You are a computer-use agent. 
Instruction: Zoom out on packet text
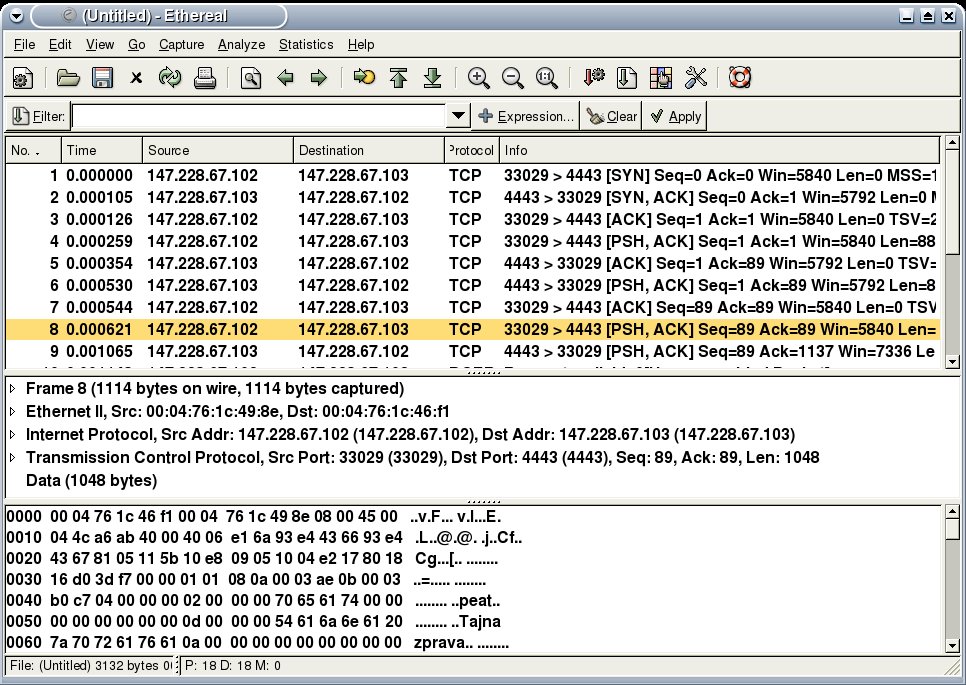tap(512, 78)
